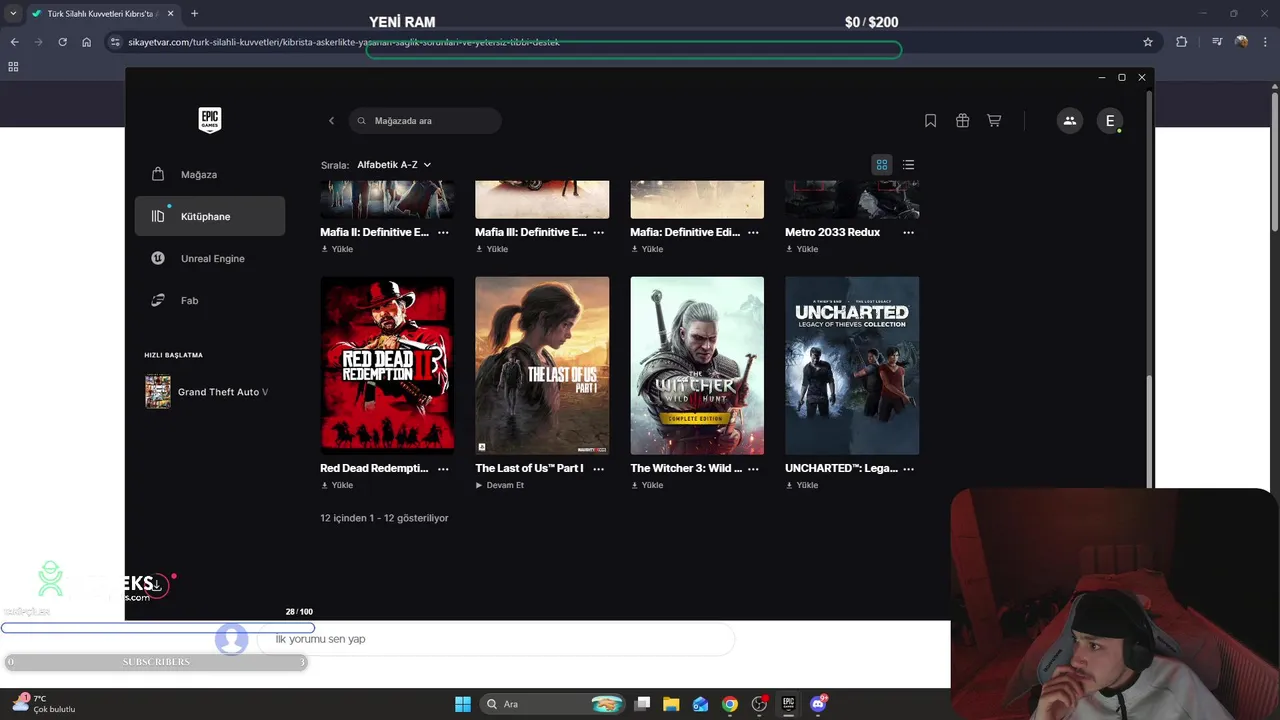
Task: Open the account profile E avatar
Action: coord(1109,121)
